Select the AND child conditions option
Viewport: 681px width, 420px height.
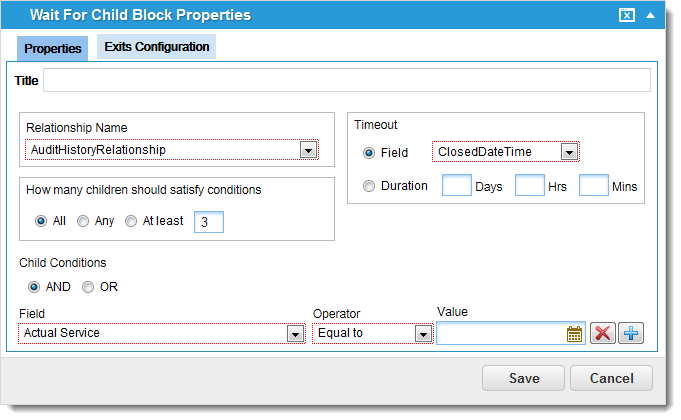point(34,287)
